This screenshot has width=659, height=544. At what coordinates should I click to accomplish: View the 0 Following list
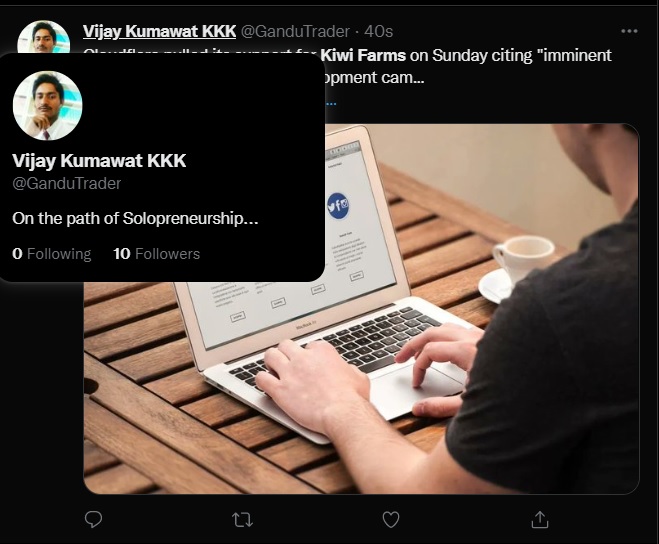coord(52,254)
